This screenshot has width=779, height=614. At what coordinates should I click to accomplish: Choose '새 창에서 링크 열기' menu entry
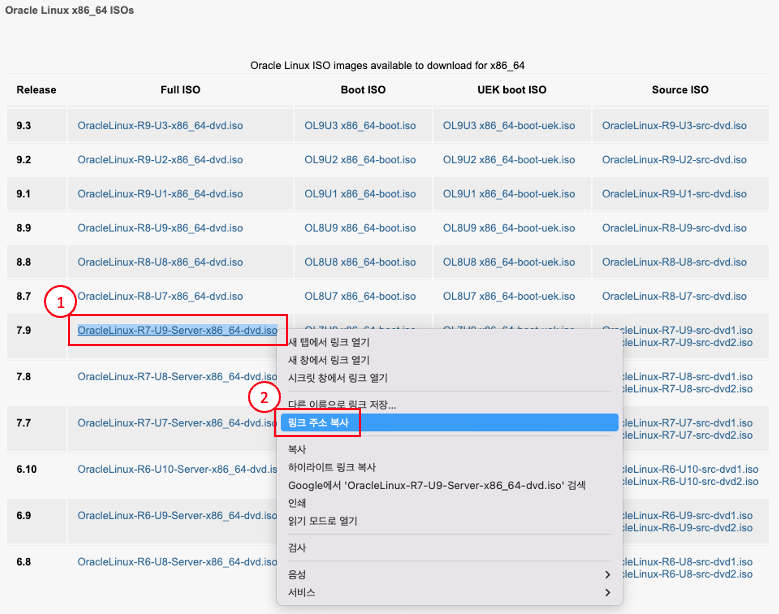pyautogui.click(x=329, y=360)
